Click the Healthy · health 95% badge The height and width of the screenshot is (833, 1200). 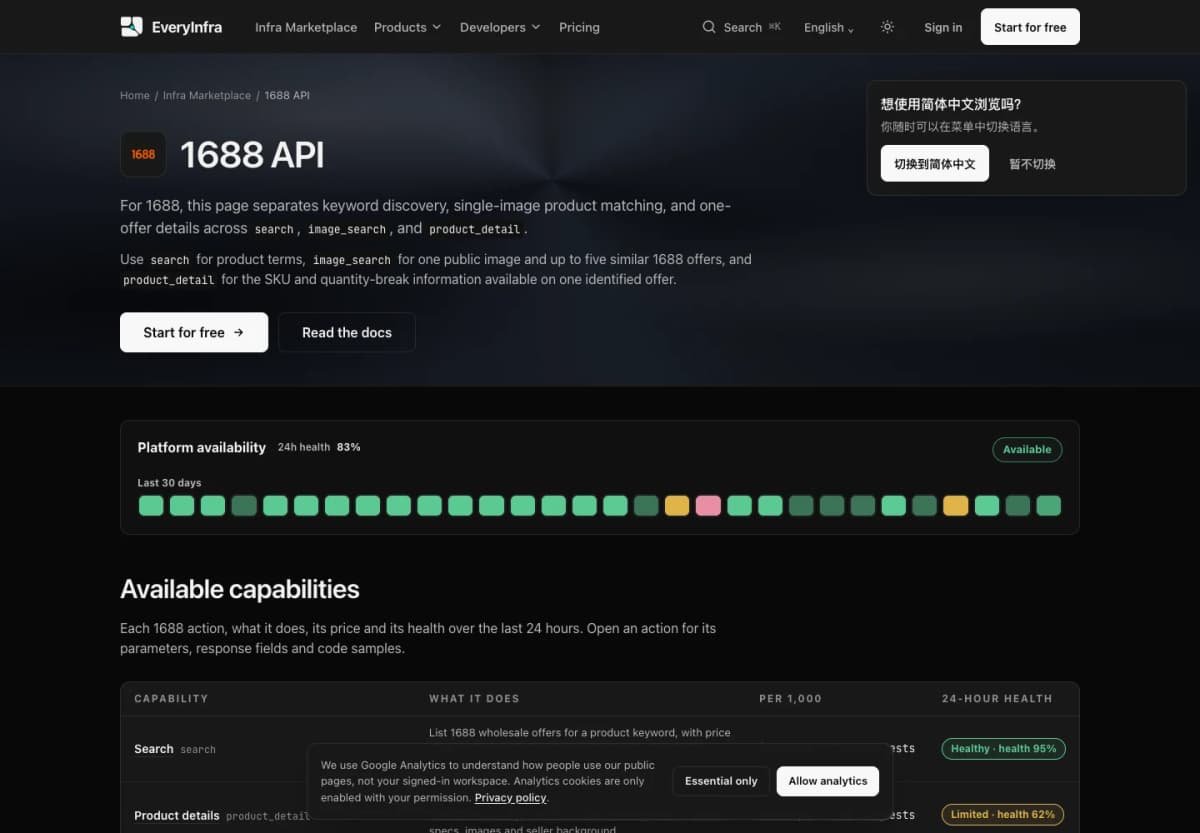(x=1003, y=748)
